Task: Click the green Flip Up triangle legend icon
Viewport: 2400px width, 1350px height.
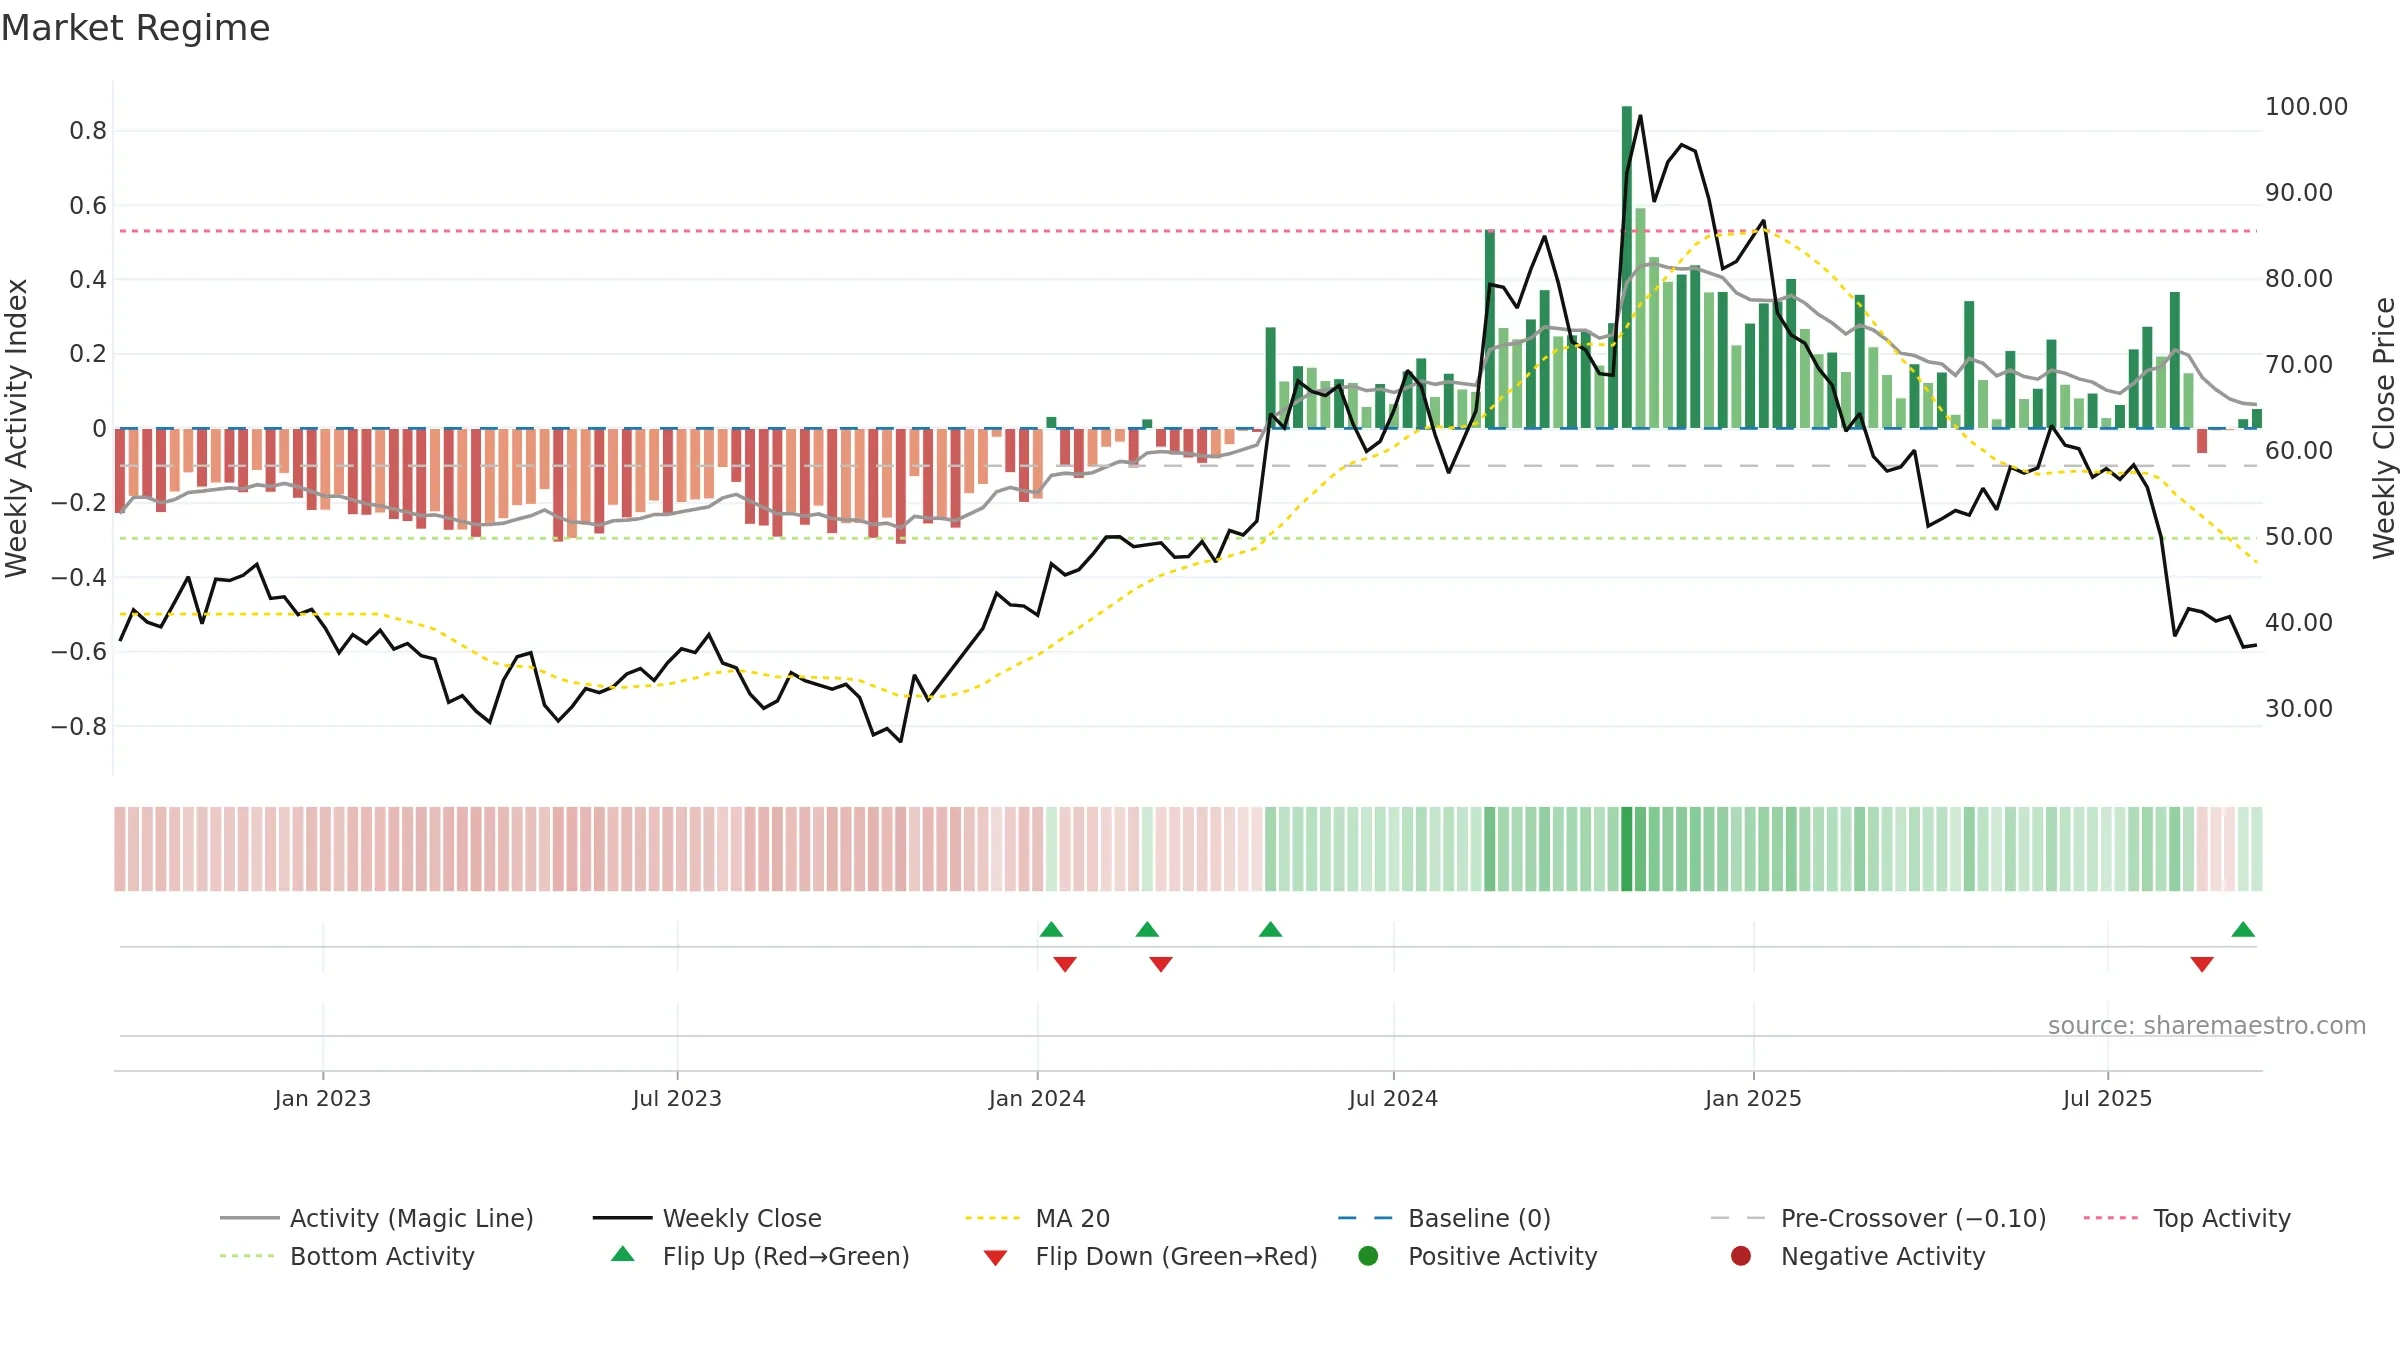Action: pos(623,1254)
